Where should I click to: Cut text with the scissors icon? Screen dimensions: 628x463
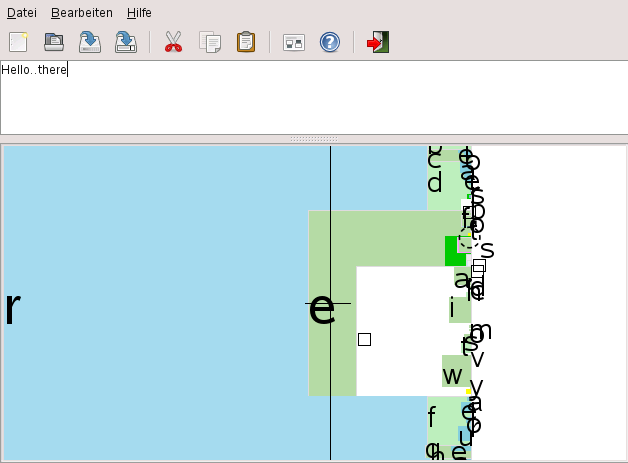tap(173, 42)
